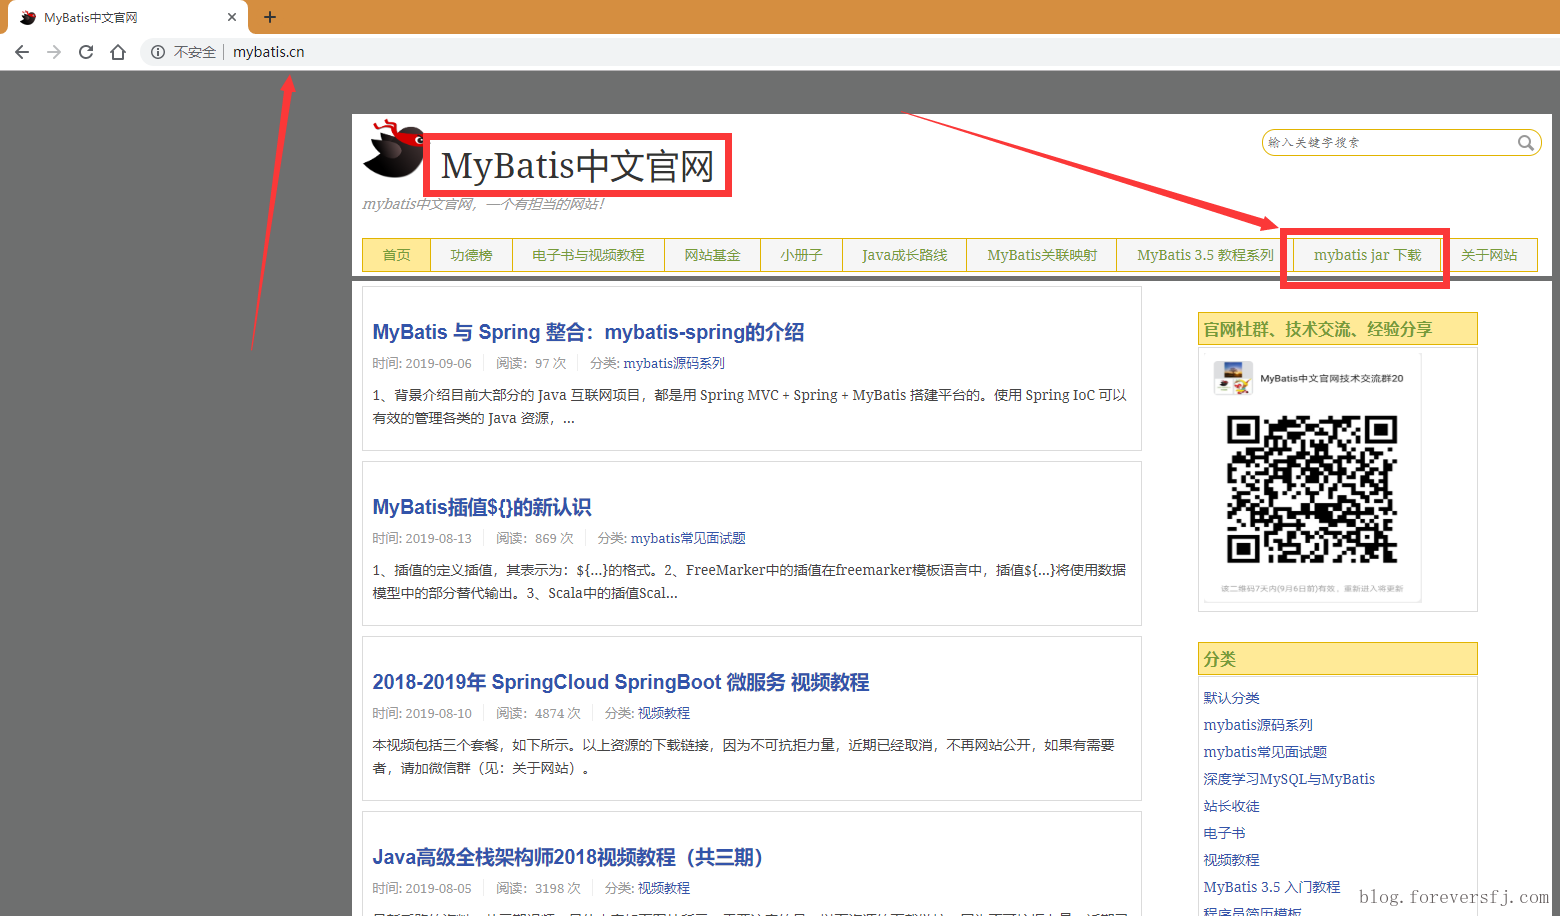Open sidebar category mybatis常见面试题
This screenshot has height=916, width=1560.
click(1265, 752)
